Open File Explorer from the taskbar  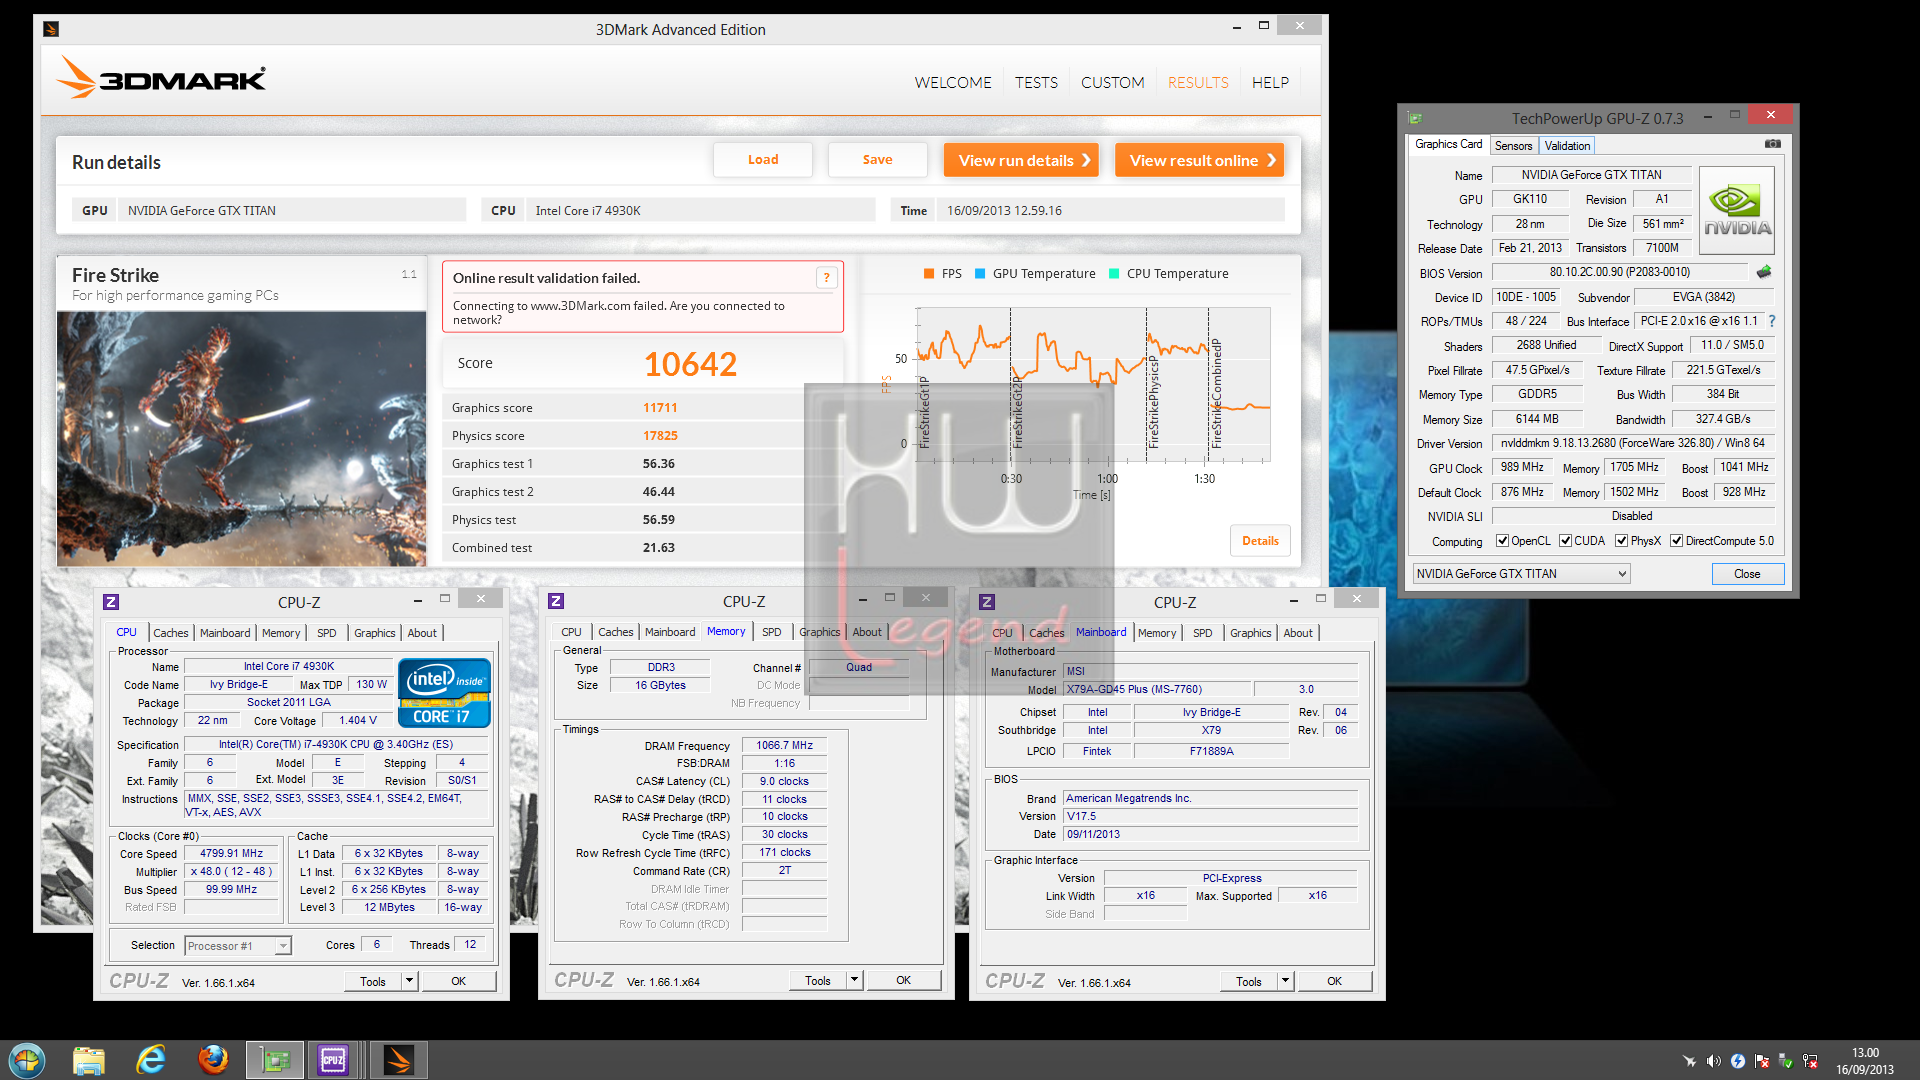[89, 1060]
